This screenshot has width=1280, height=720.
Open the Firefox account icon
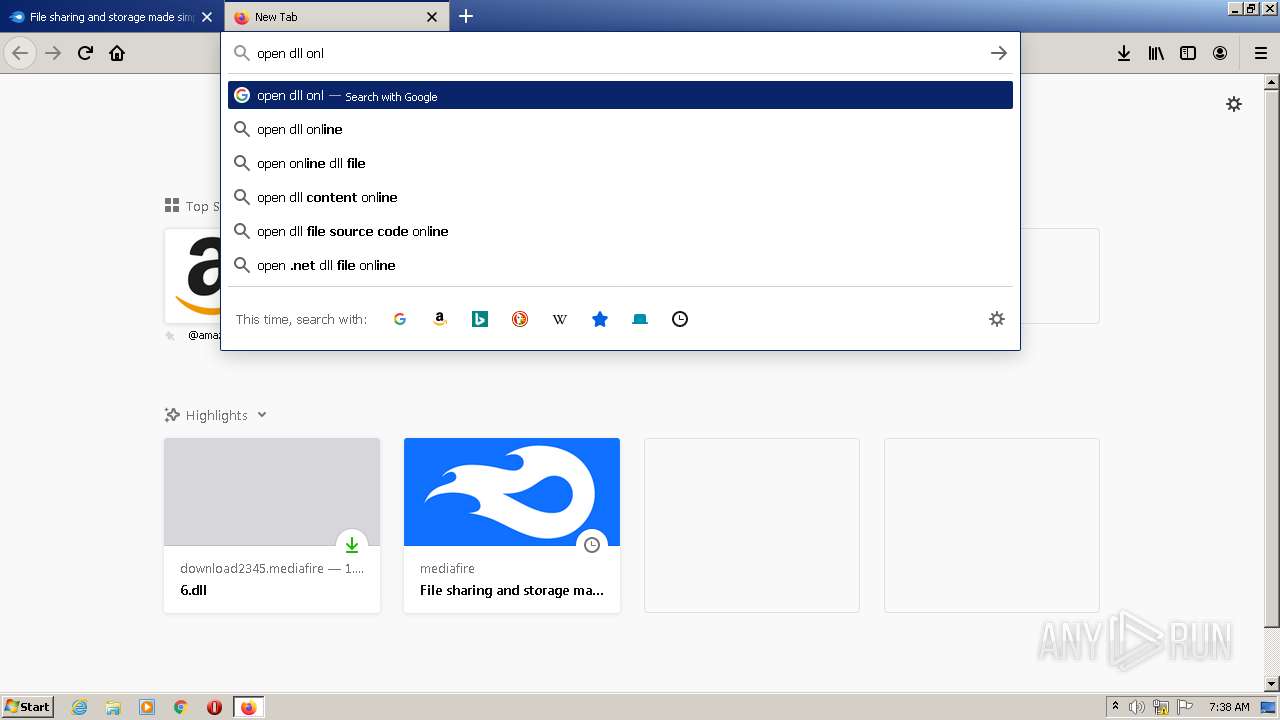[1220, 53]
